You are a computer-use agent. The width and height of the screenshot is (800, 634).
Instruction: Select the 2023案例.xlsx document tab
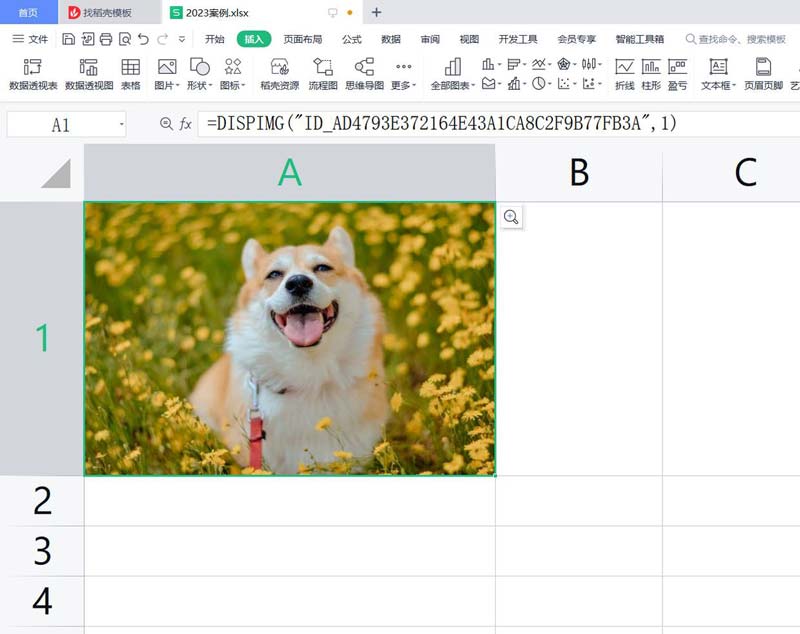point(263,12)
